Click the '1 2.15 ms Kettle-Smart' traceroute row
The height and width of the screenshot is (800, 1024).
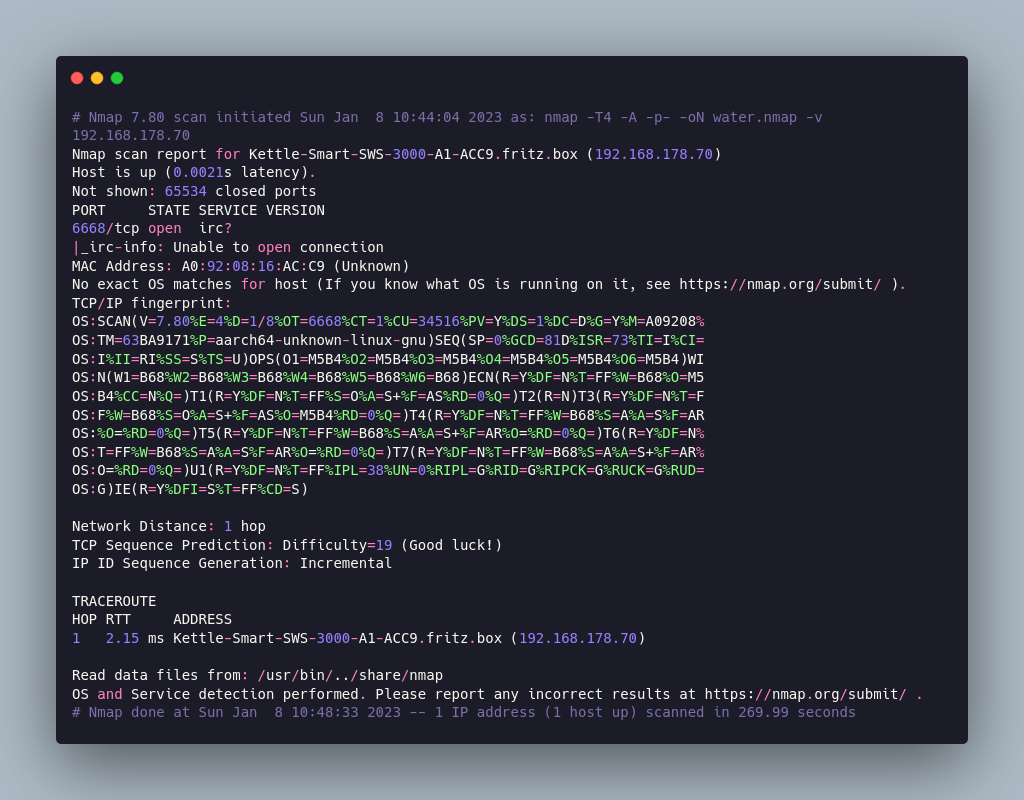(x=359, y=638)
